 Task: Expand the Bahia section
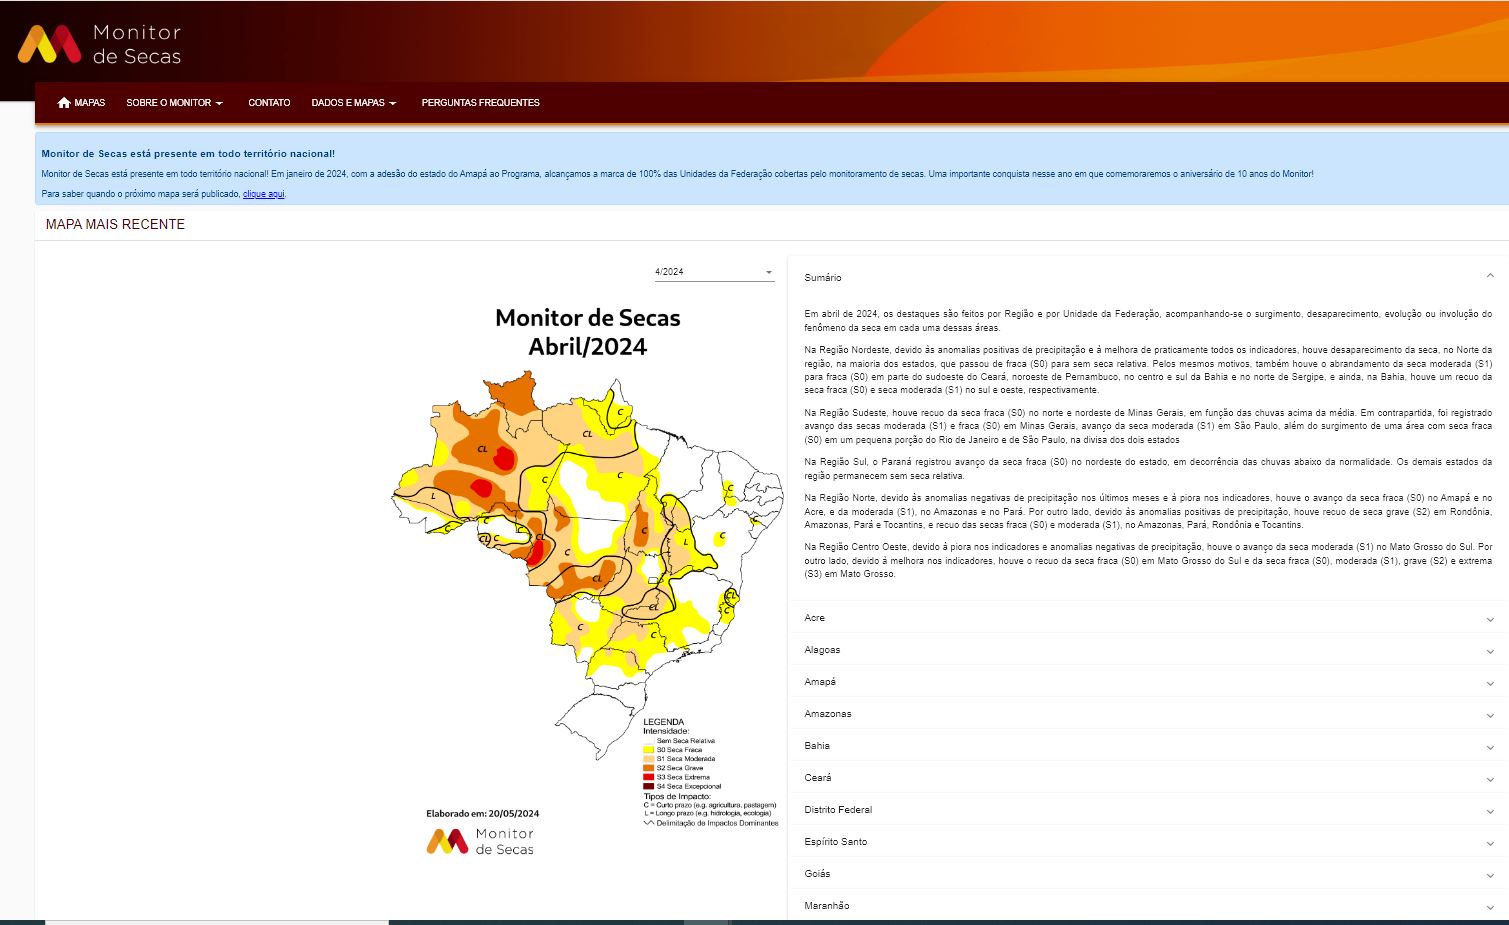tap(1148, 746)
